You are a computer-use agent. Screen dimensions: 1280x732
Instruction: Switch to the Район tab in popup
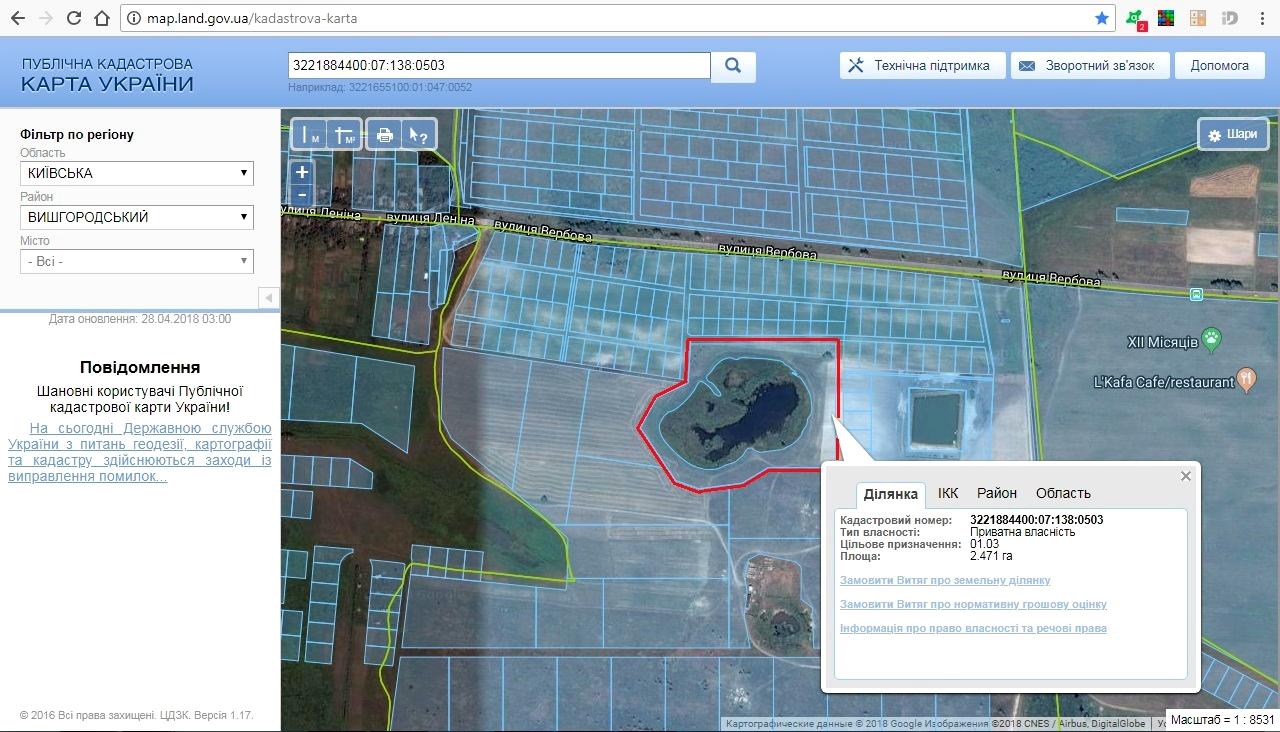(x=997, y=493)
